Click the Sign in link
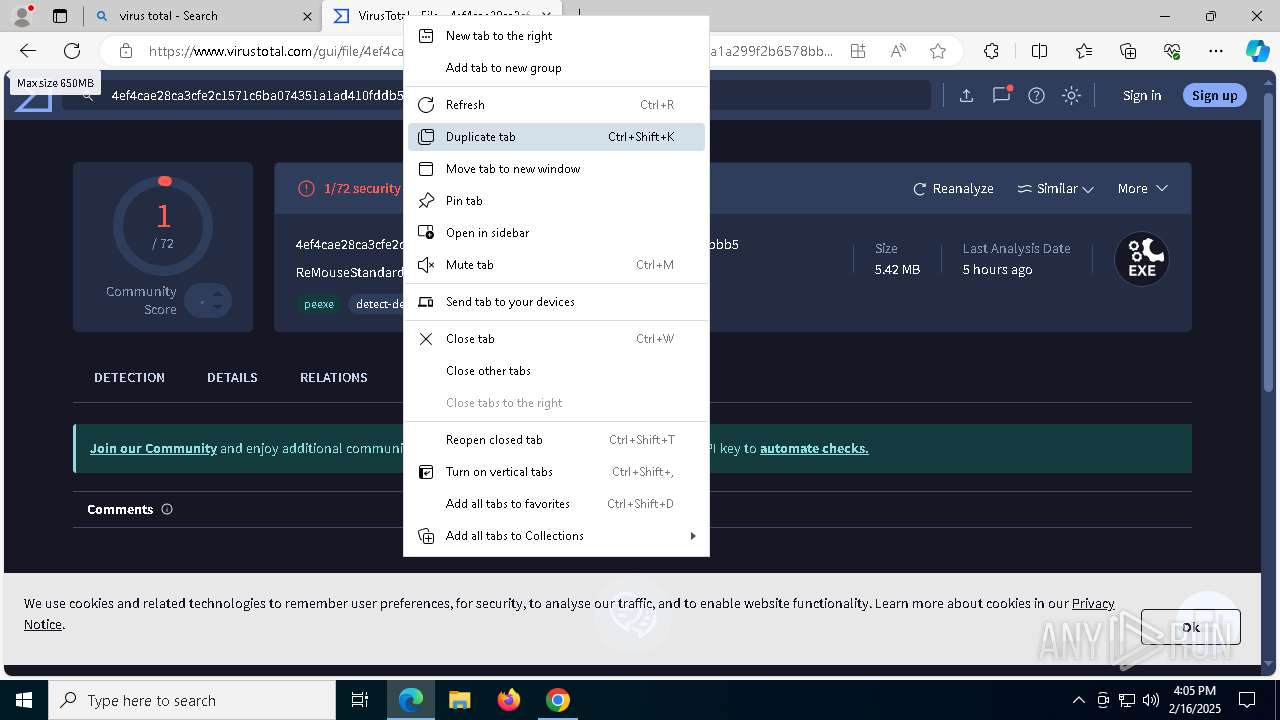The height and width of the screenshot is (720, 1280). point(1142,95)
